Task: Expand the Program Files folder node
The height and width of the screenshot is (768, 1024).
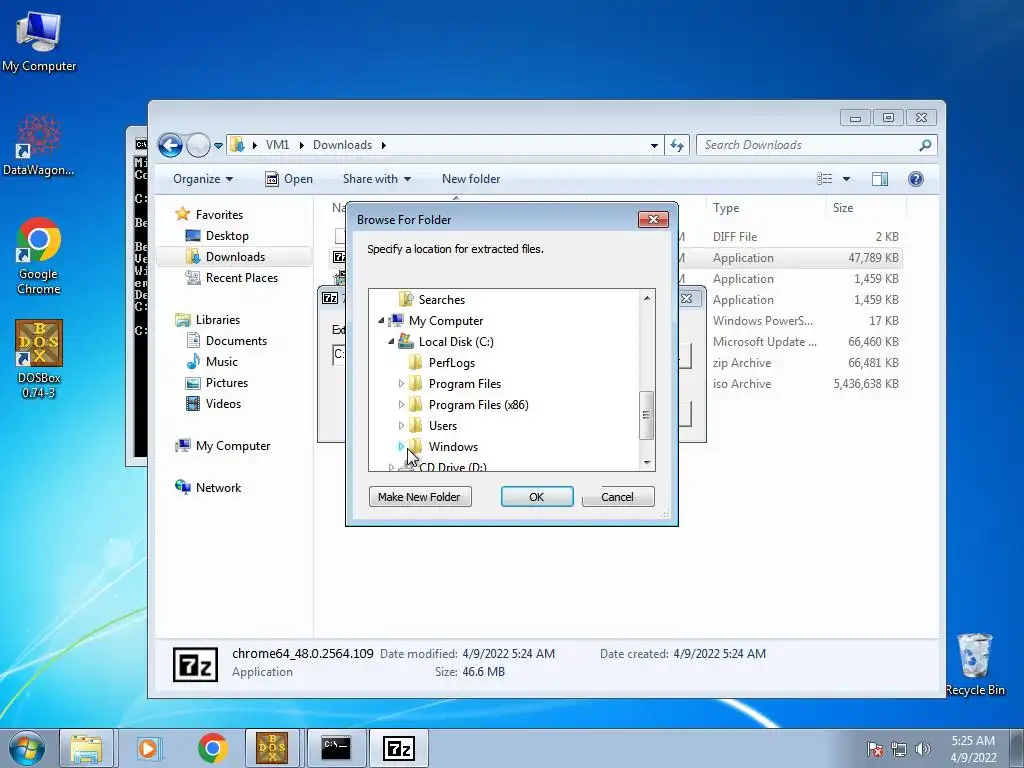Action: point(401,383)
